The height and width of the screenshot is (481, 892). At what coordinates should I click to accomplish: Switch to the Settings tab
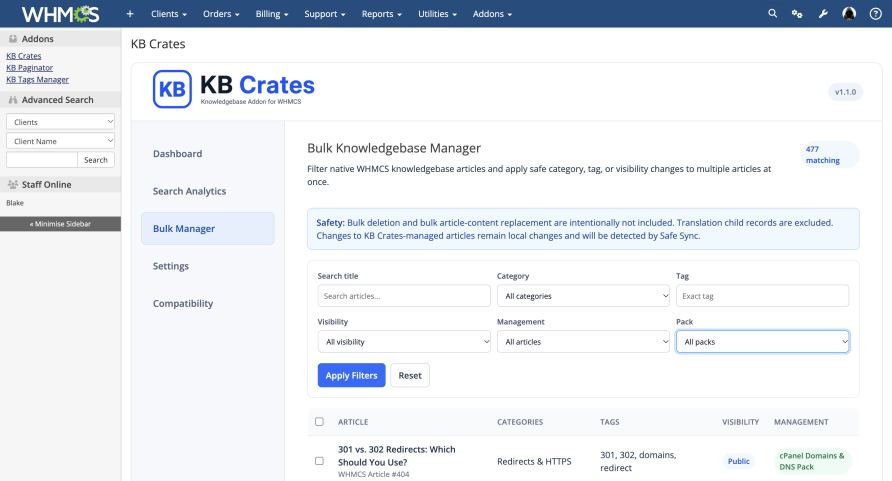point(208,266)
